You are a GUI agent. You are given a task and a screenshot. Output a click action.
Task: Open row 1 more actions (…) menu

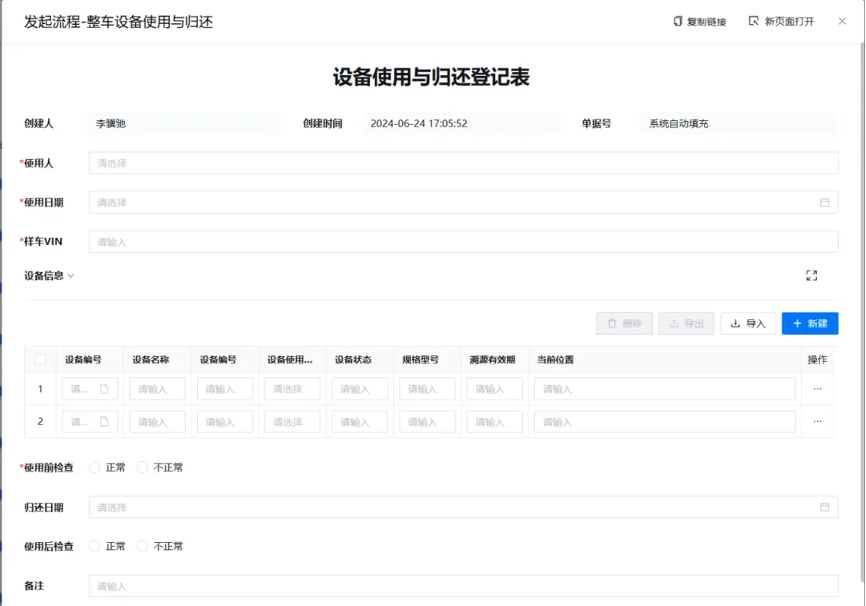coord(817,388)
